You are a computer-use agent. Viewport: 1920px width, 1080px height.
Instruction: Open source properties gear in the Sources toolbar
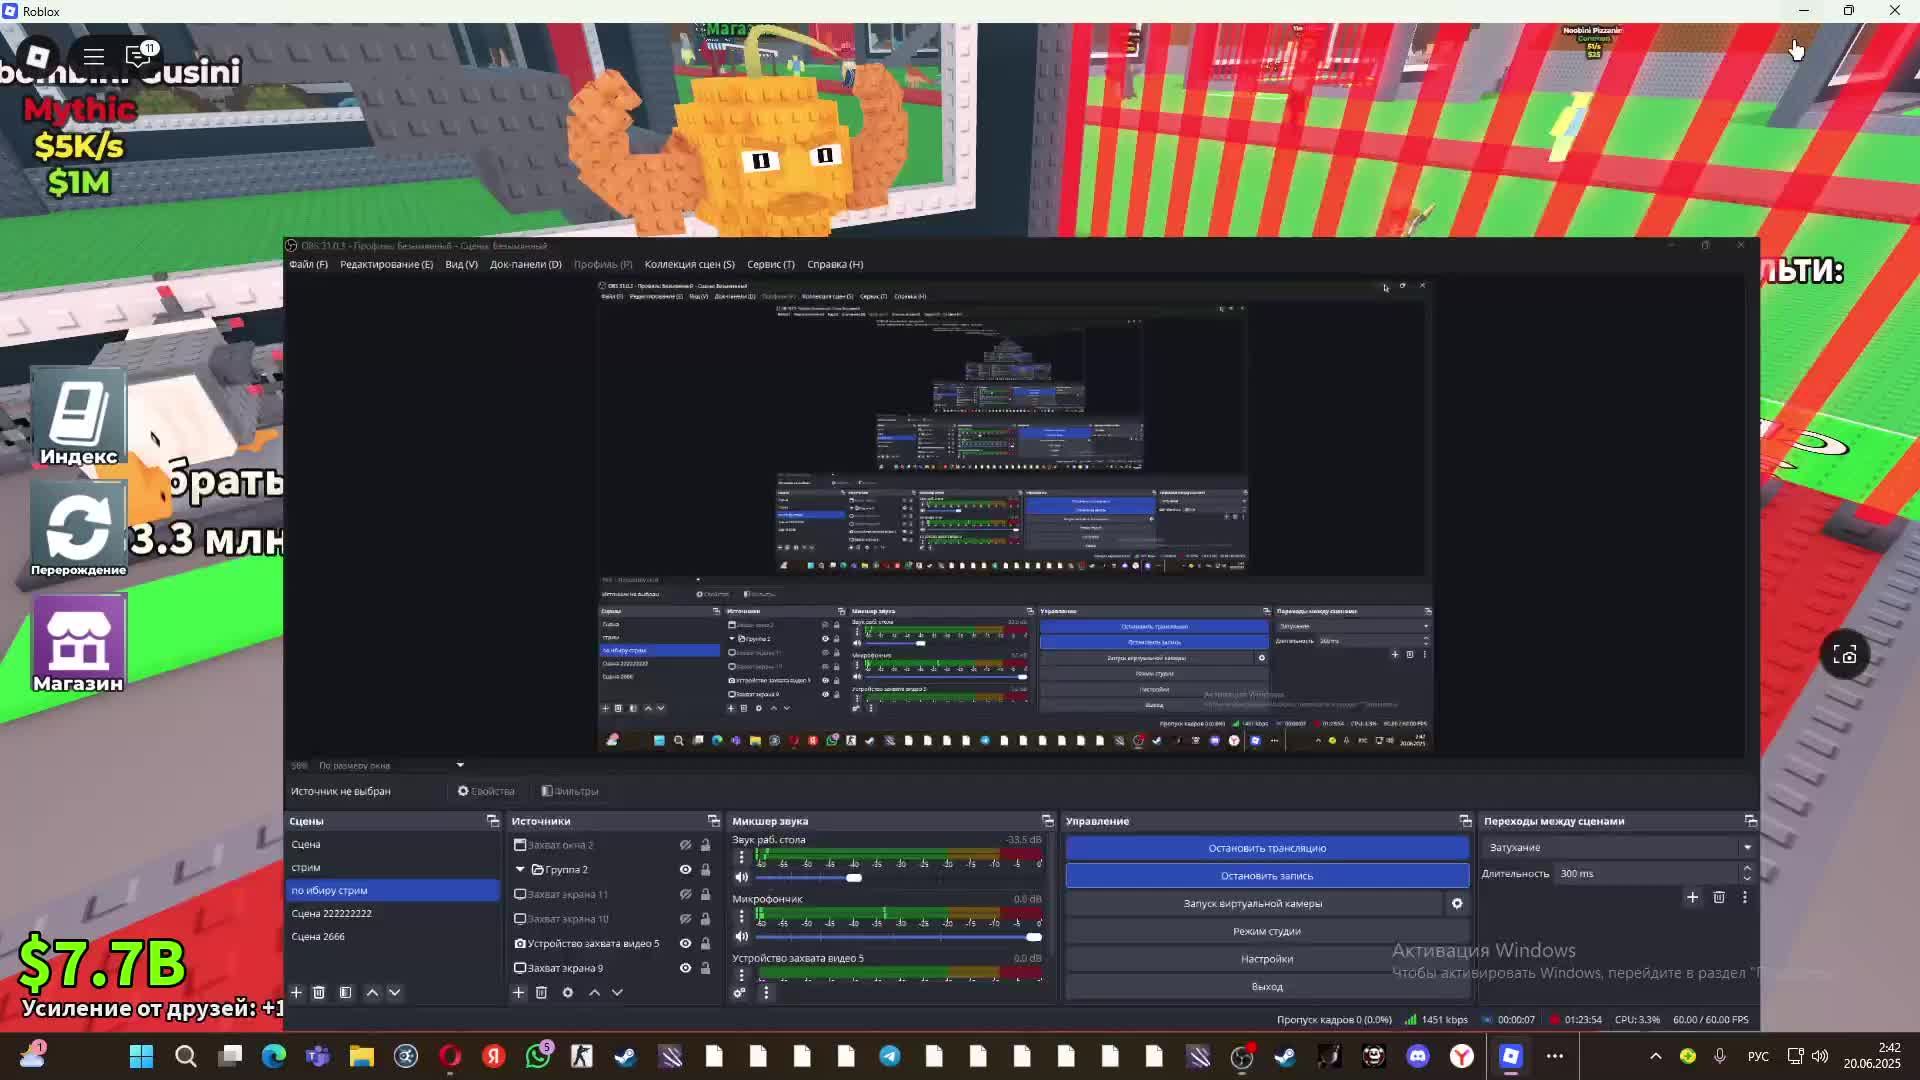[x=567, y=992]
